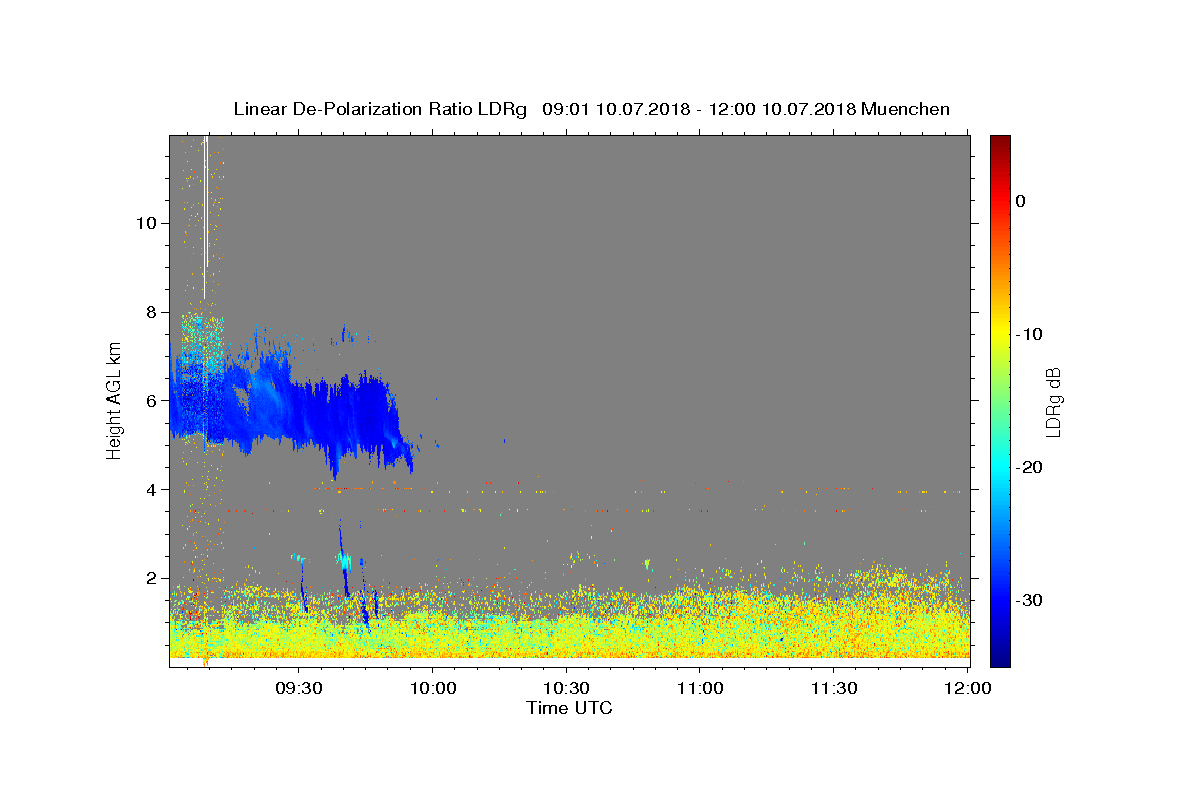Click the dark blue bottom of colorbar
This screenshot has width=1200, height=800.
pos(1000,658)
